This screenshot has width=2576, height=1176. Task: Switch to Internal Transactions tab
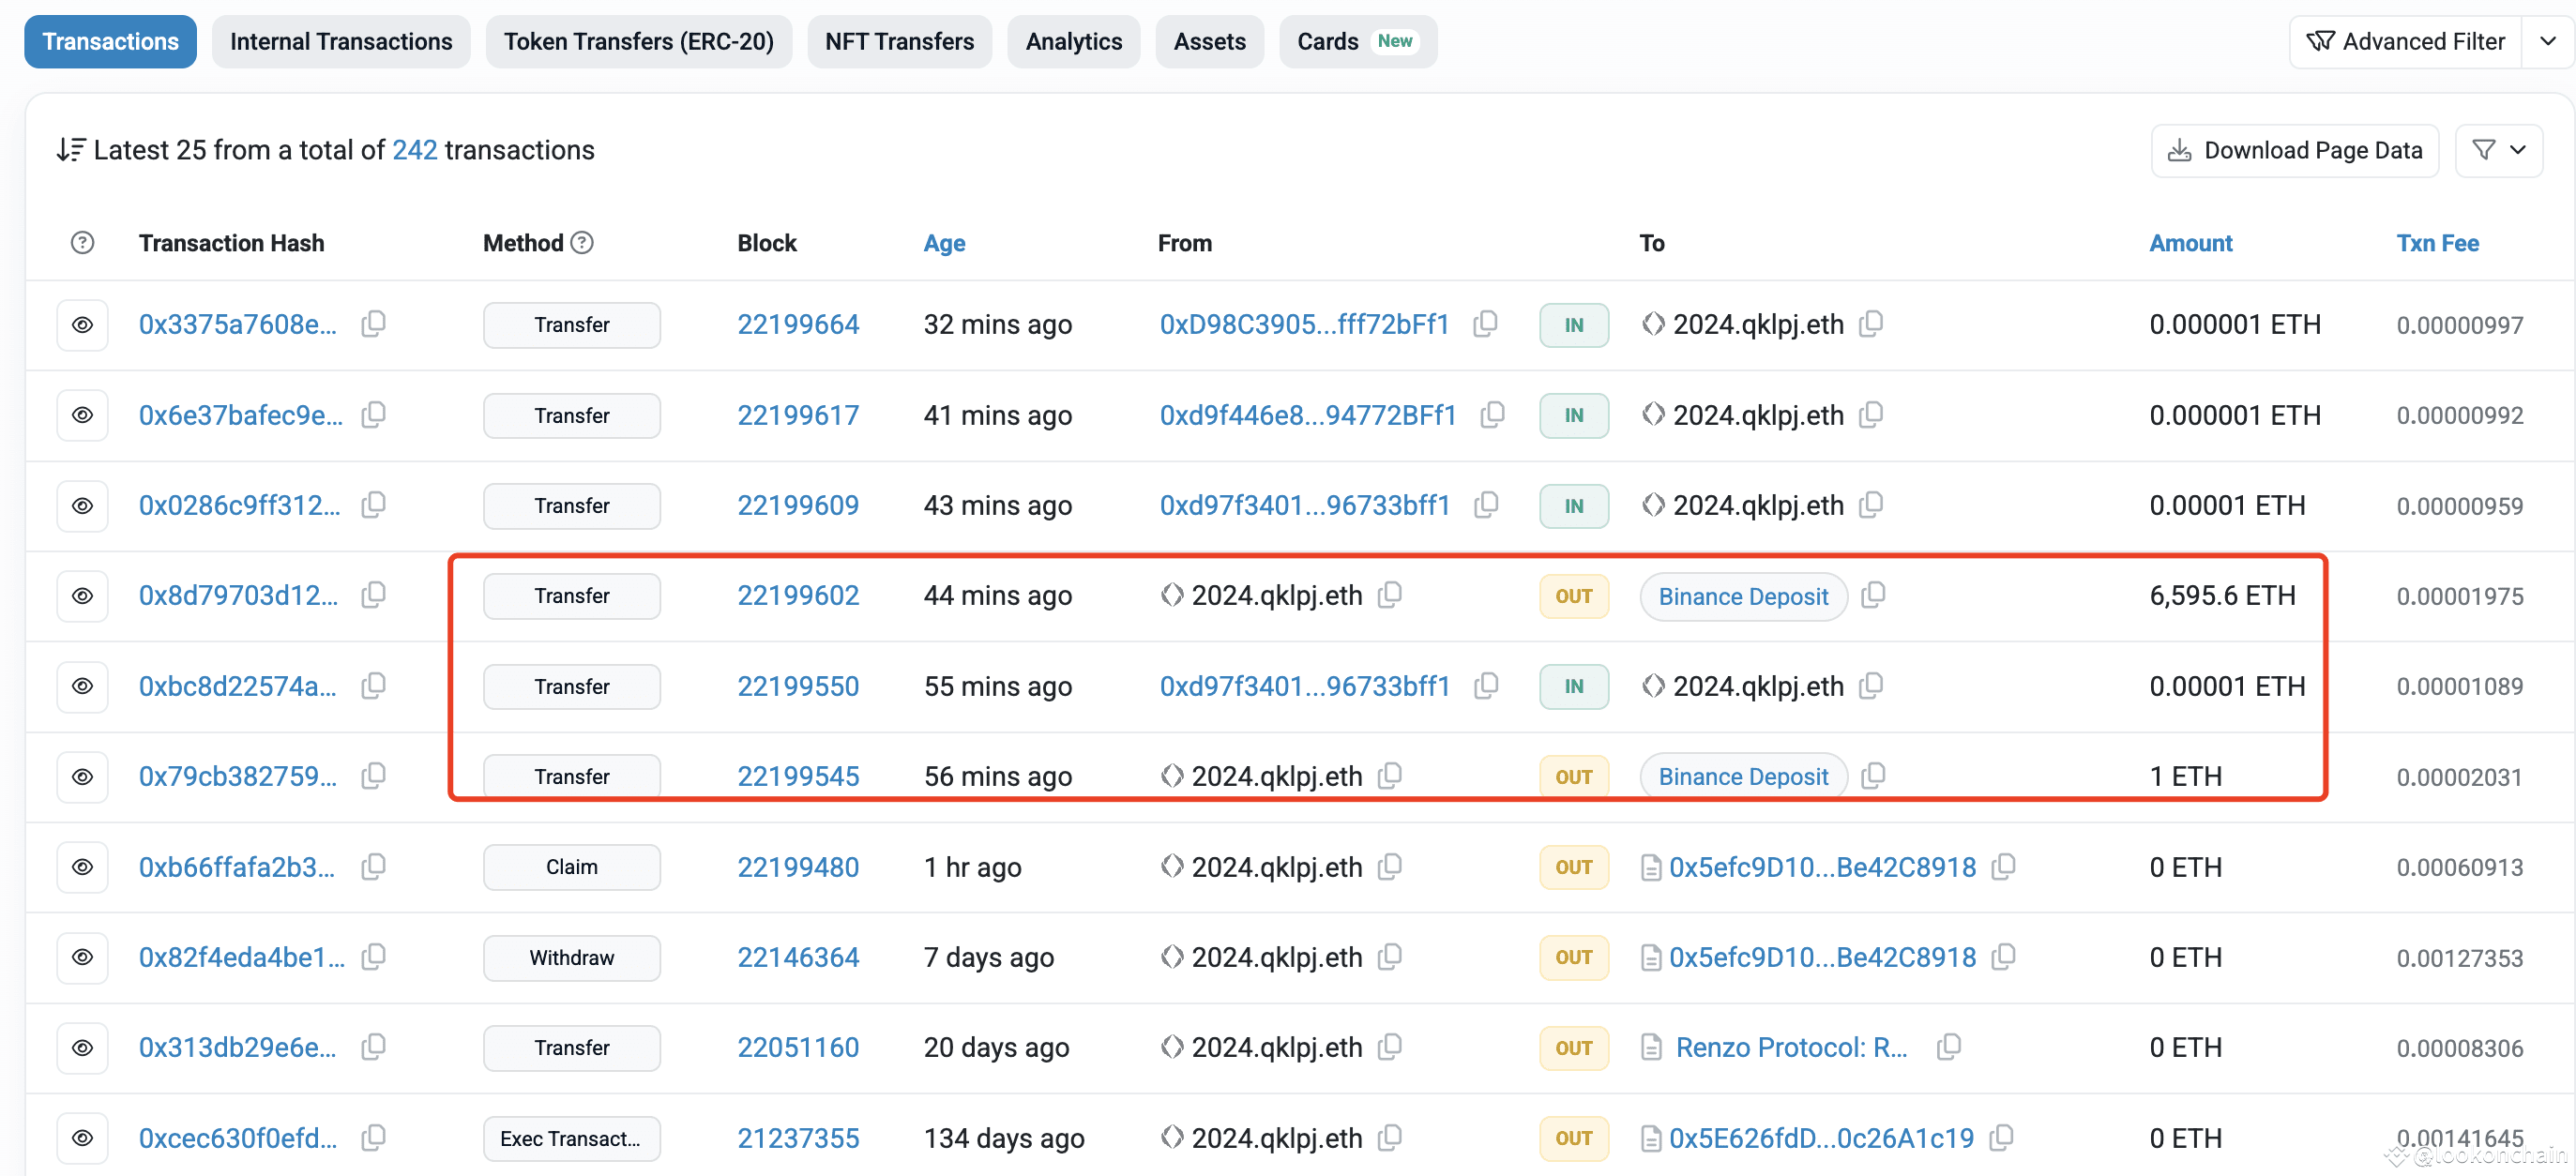click(x=340, y=41)
